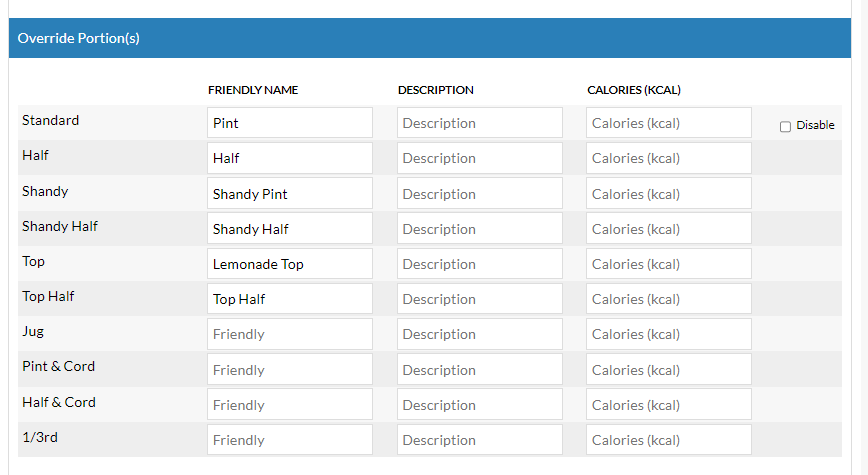Focus the Half row calories input
The image size is (868, 475).
coord(668,158)
